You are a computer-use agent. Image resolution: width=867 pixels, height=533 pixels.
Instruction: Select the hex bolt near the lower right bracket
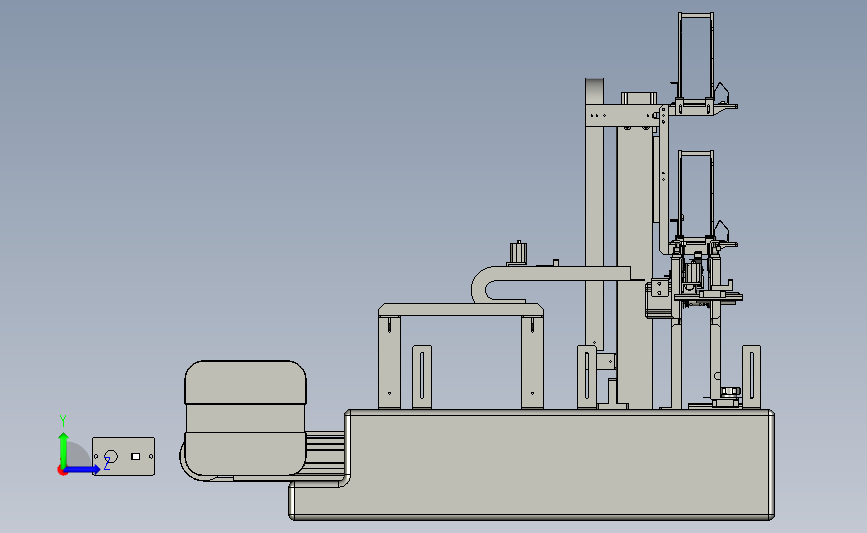(730, 391)
